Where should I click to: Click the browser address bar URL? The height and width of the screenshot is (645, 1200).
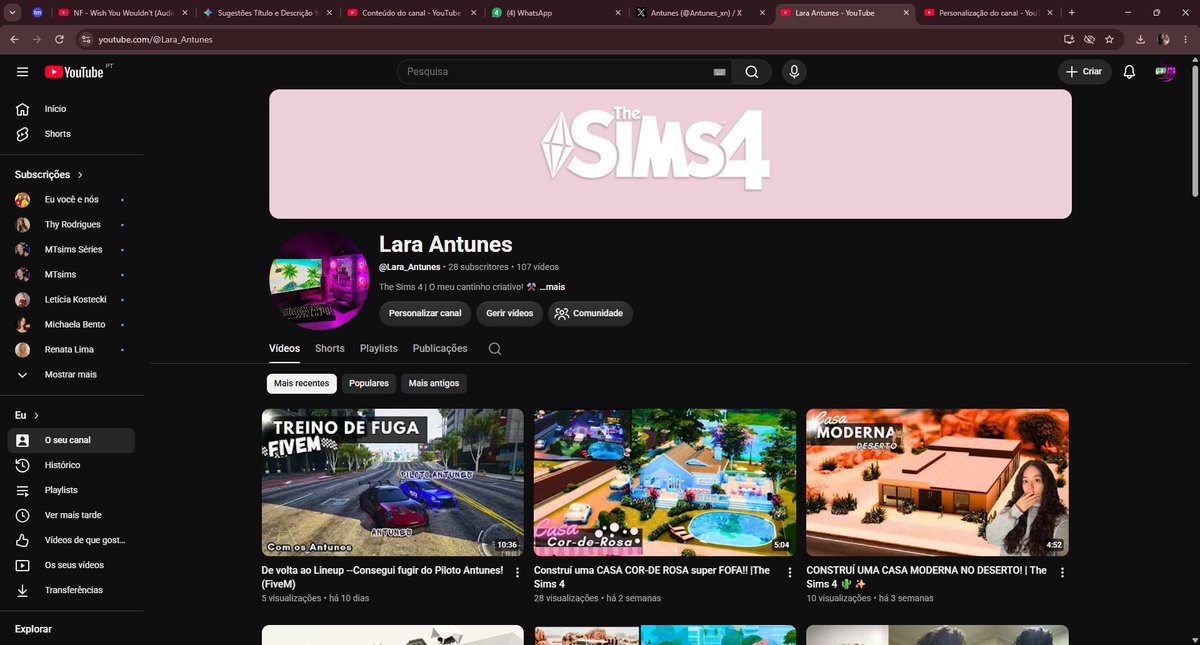coord(156,39)
